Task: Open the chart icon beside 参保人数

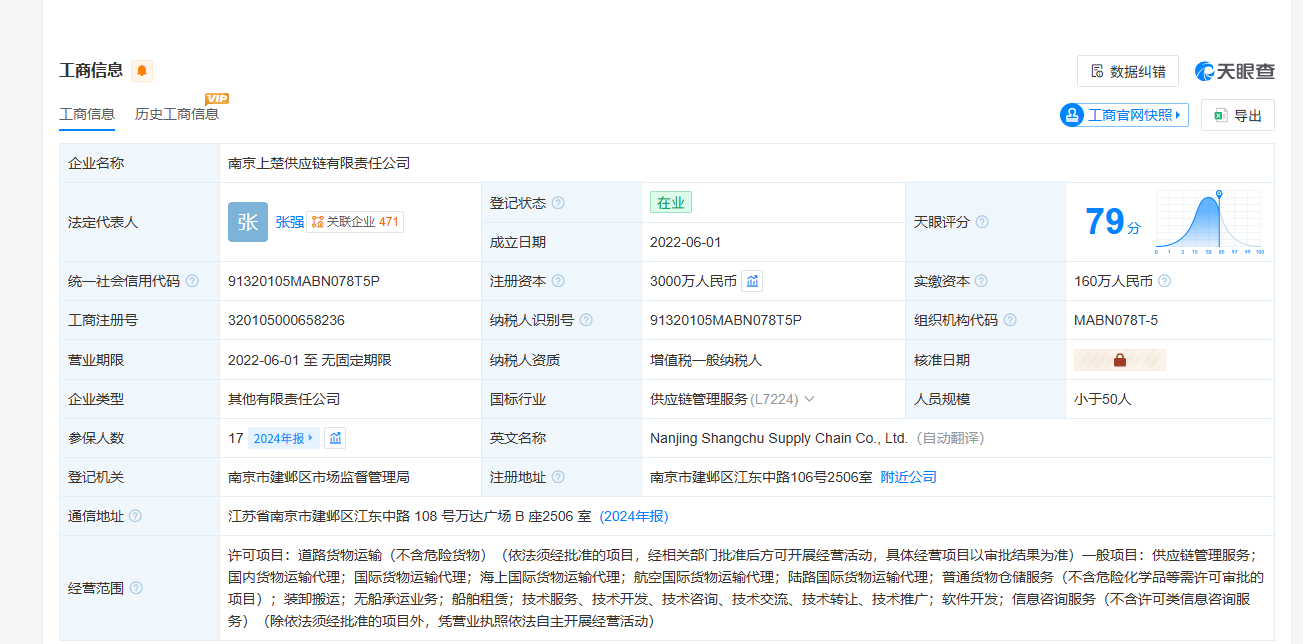Action: click(x=335, y=438)
